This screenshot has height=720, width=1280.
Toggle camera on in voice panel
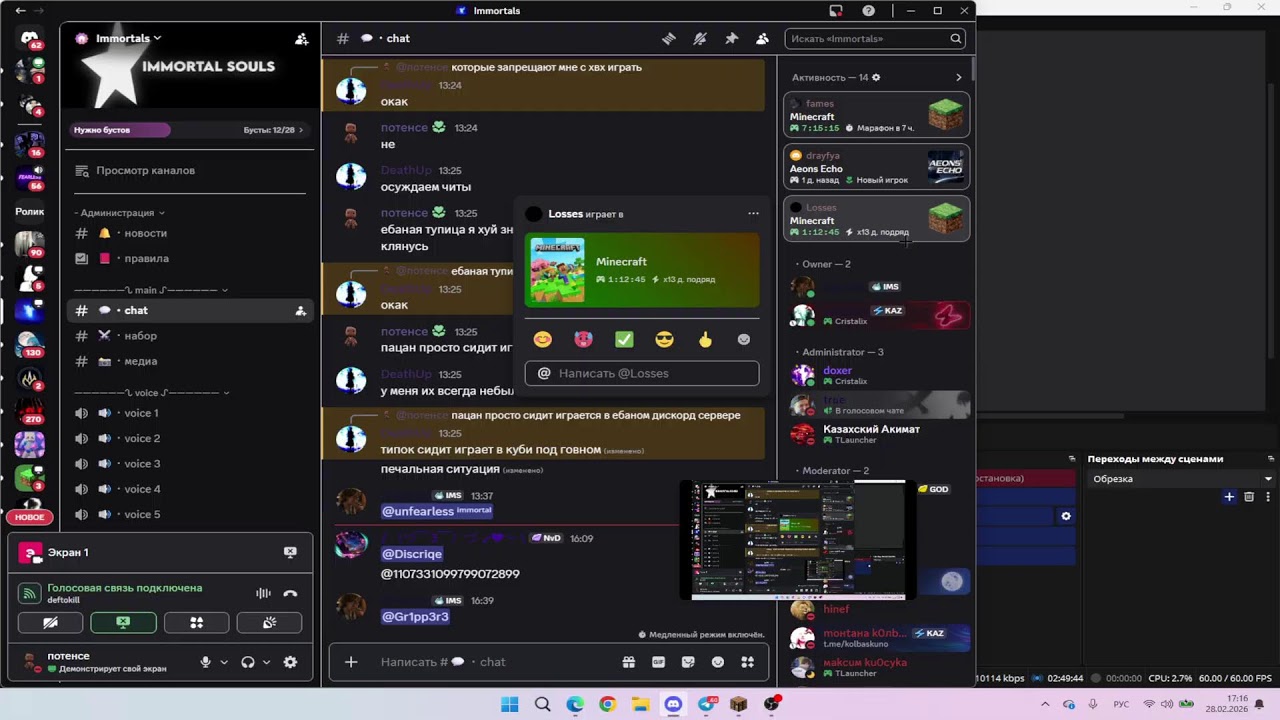(x=50, y=622)
